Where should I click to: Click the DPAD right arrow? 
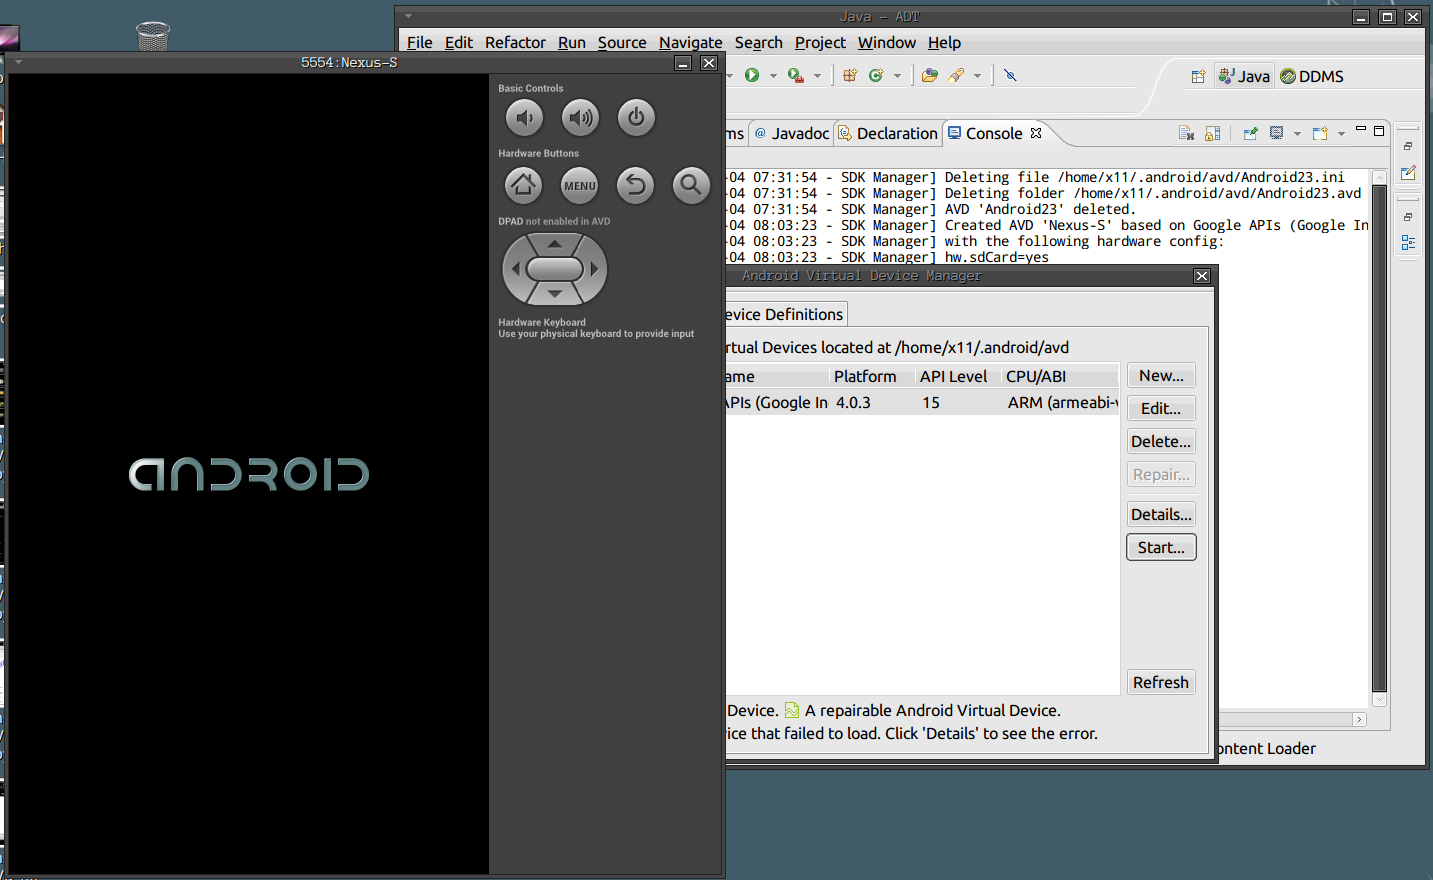[594, 269]
